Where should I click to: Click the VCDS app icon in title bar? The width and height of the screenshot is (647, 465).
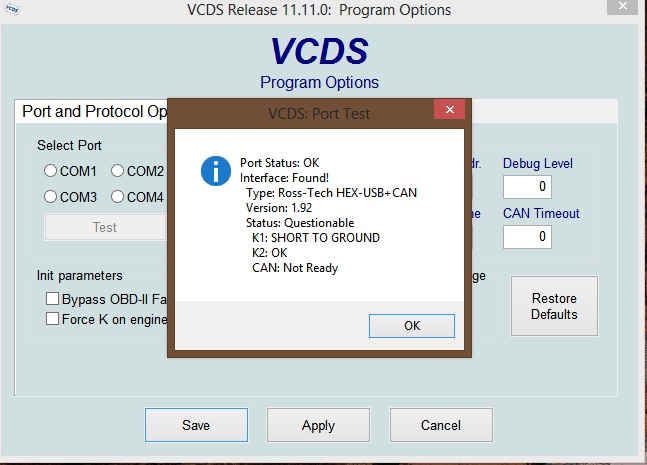click(12, 9)
